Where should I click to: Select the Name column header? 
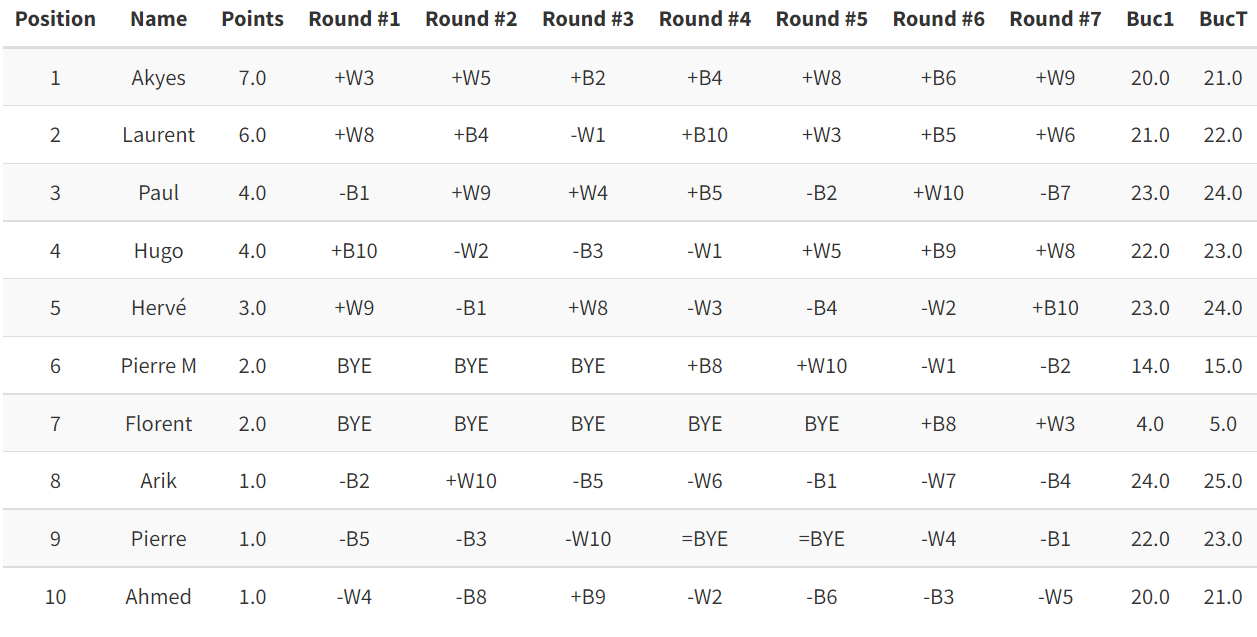pos(158,19)
